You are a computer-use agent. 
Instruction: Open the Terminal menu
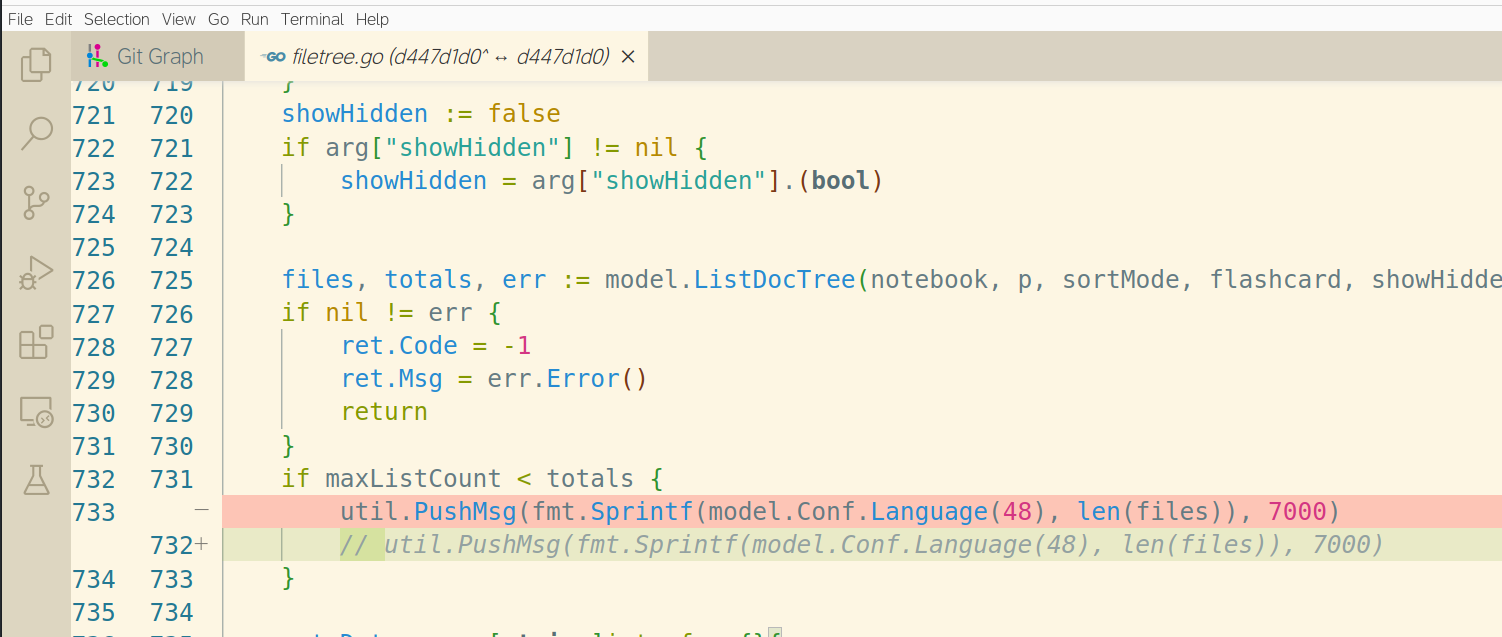tap(312, 19)
